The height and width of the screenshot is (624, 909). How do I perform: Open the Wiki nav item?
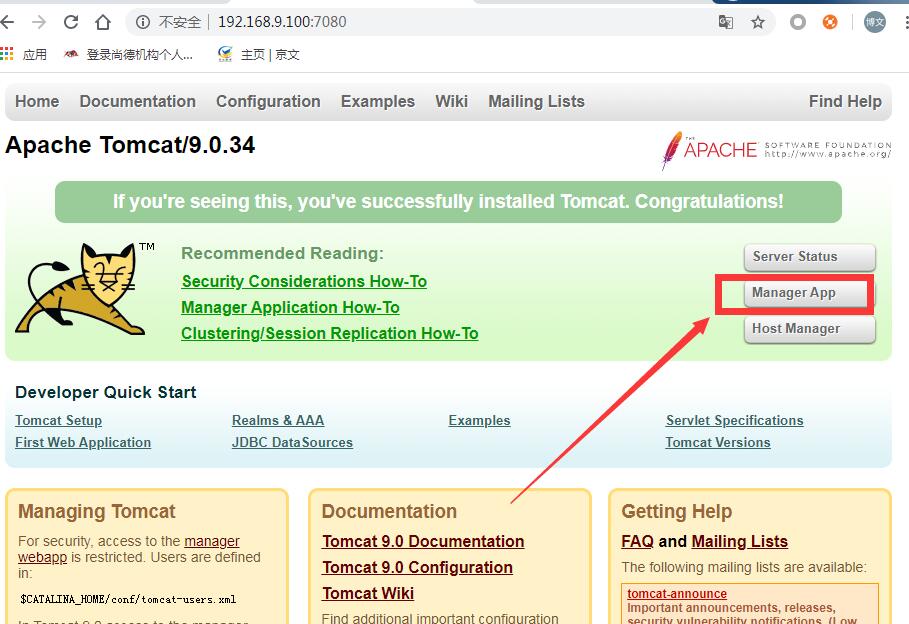pos(451,101)
